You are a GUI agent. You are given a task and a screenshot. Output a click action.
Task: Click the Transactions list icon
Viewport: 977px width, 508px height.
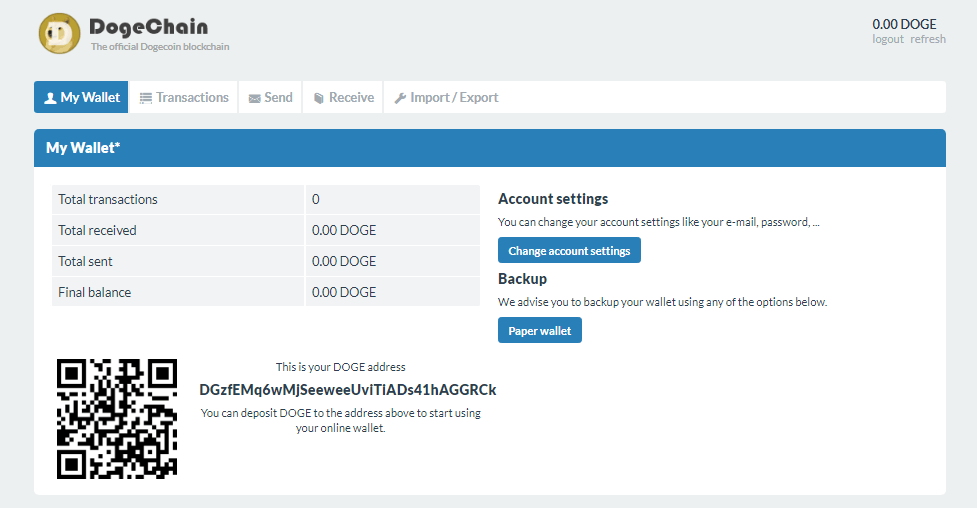coord(146,98)
